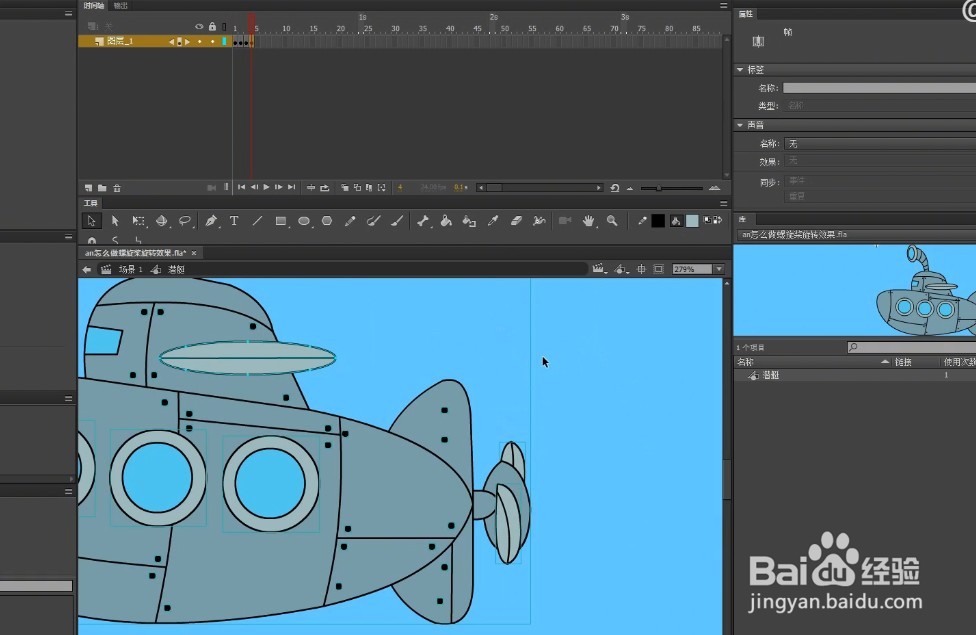Image resolution: width=976 pixels, height=635 pixels.
Task: Open label 类型 dropdown
Action: [880, 106]
